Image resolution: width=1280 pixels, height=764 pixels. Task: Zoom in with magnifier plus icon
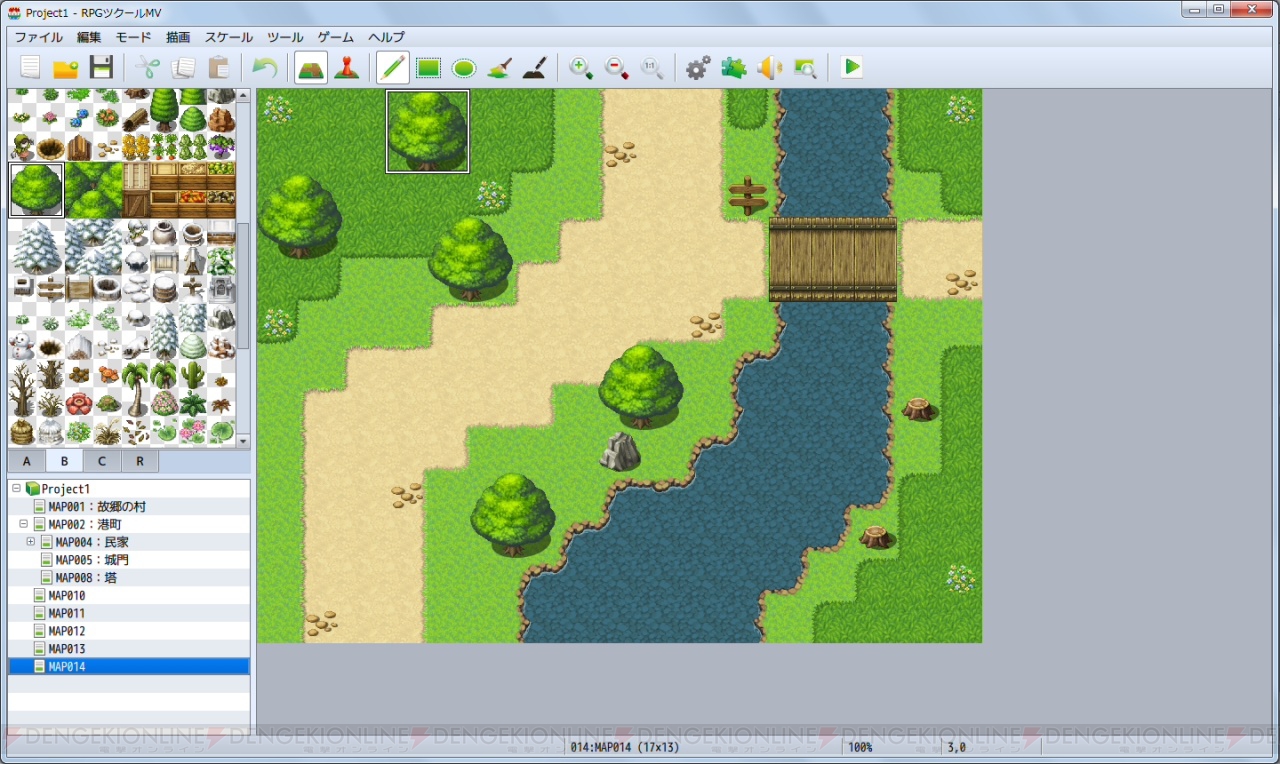(x=581, y=67)
